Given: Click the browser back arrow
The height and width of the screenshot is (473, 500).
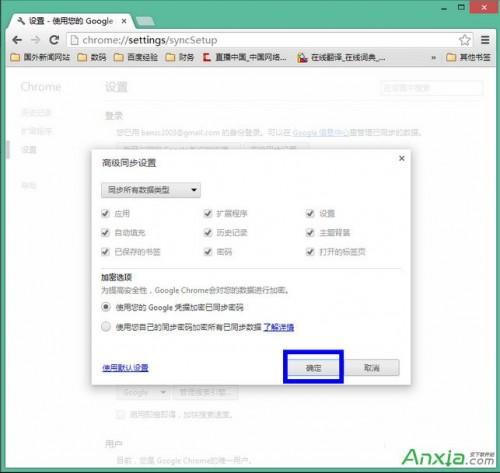Looking at the screenshot, I should (17, 40).
